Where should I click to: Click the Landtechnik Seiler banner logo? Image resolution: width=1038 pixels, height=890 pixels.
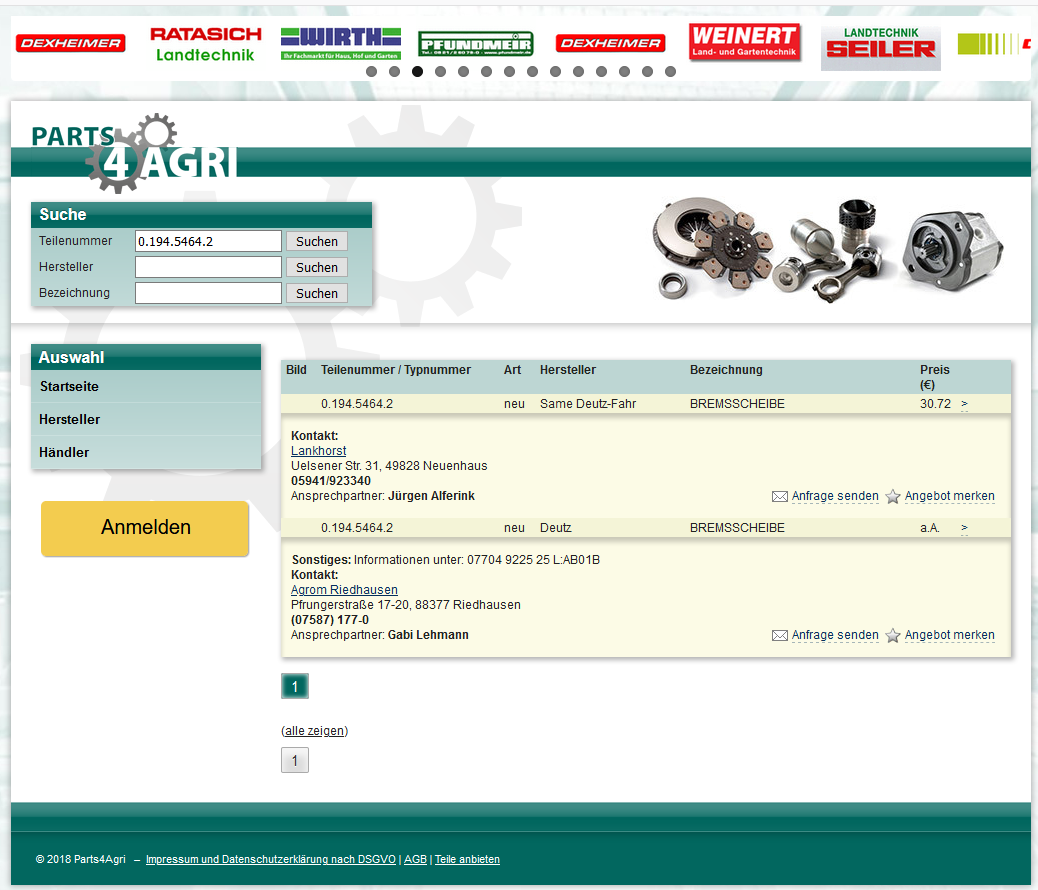880,46
